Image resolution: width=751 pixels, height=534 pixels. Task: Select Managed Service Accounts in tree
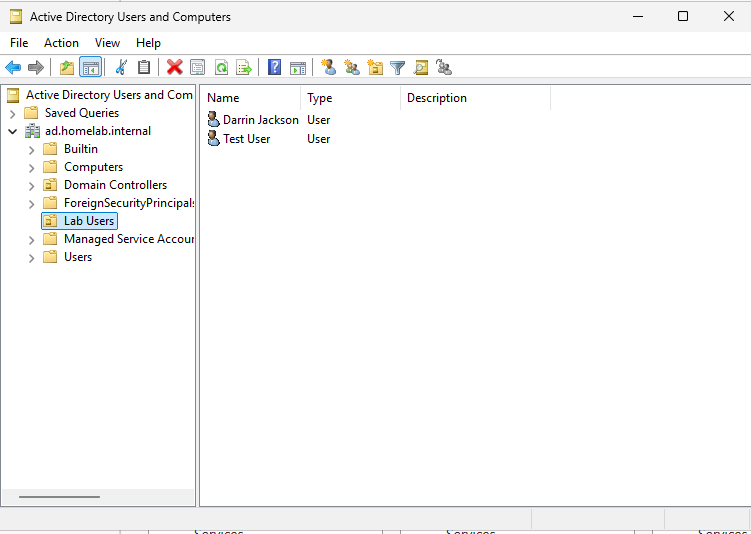[x=129, y=239]
